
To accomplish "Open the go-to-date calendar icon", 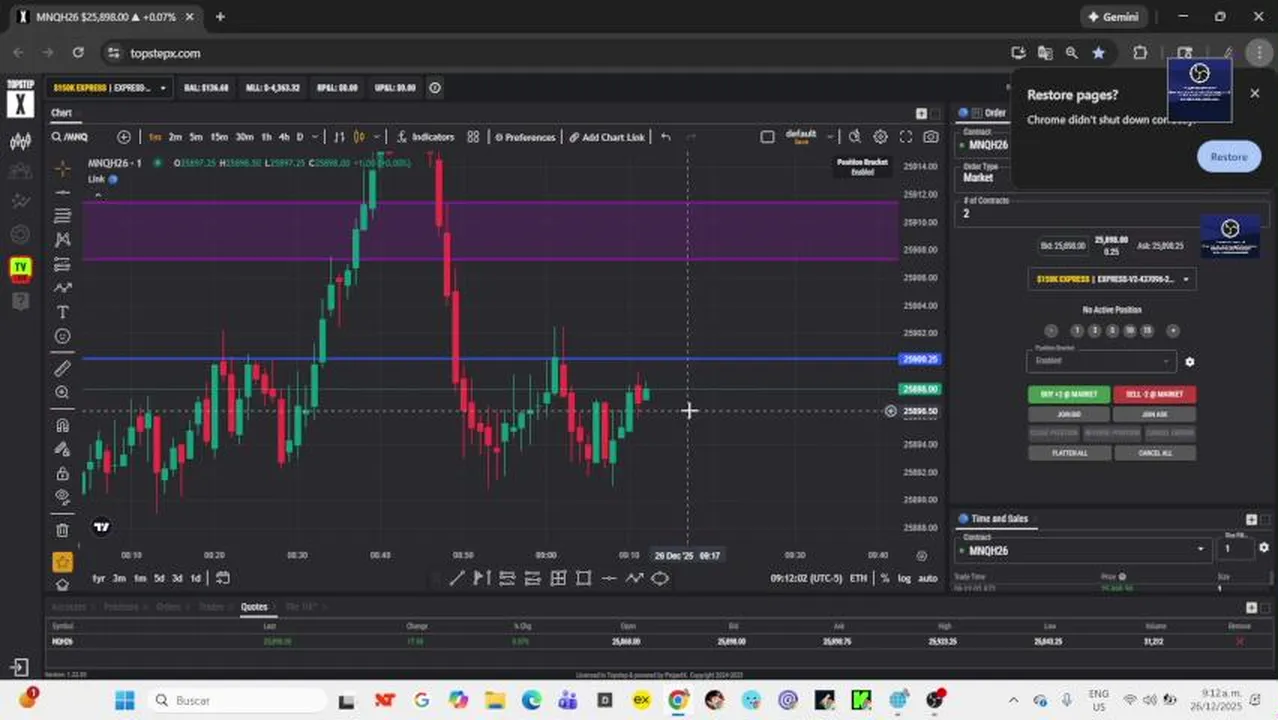I will coord(222,578).
